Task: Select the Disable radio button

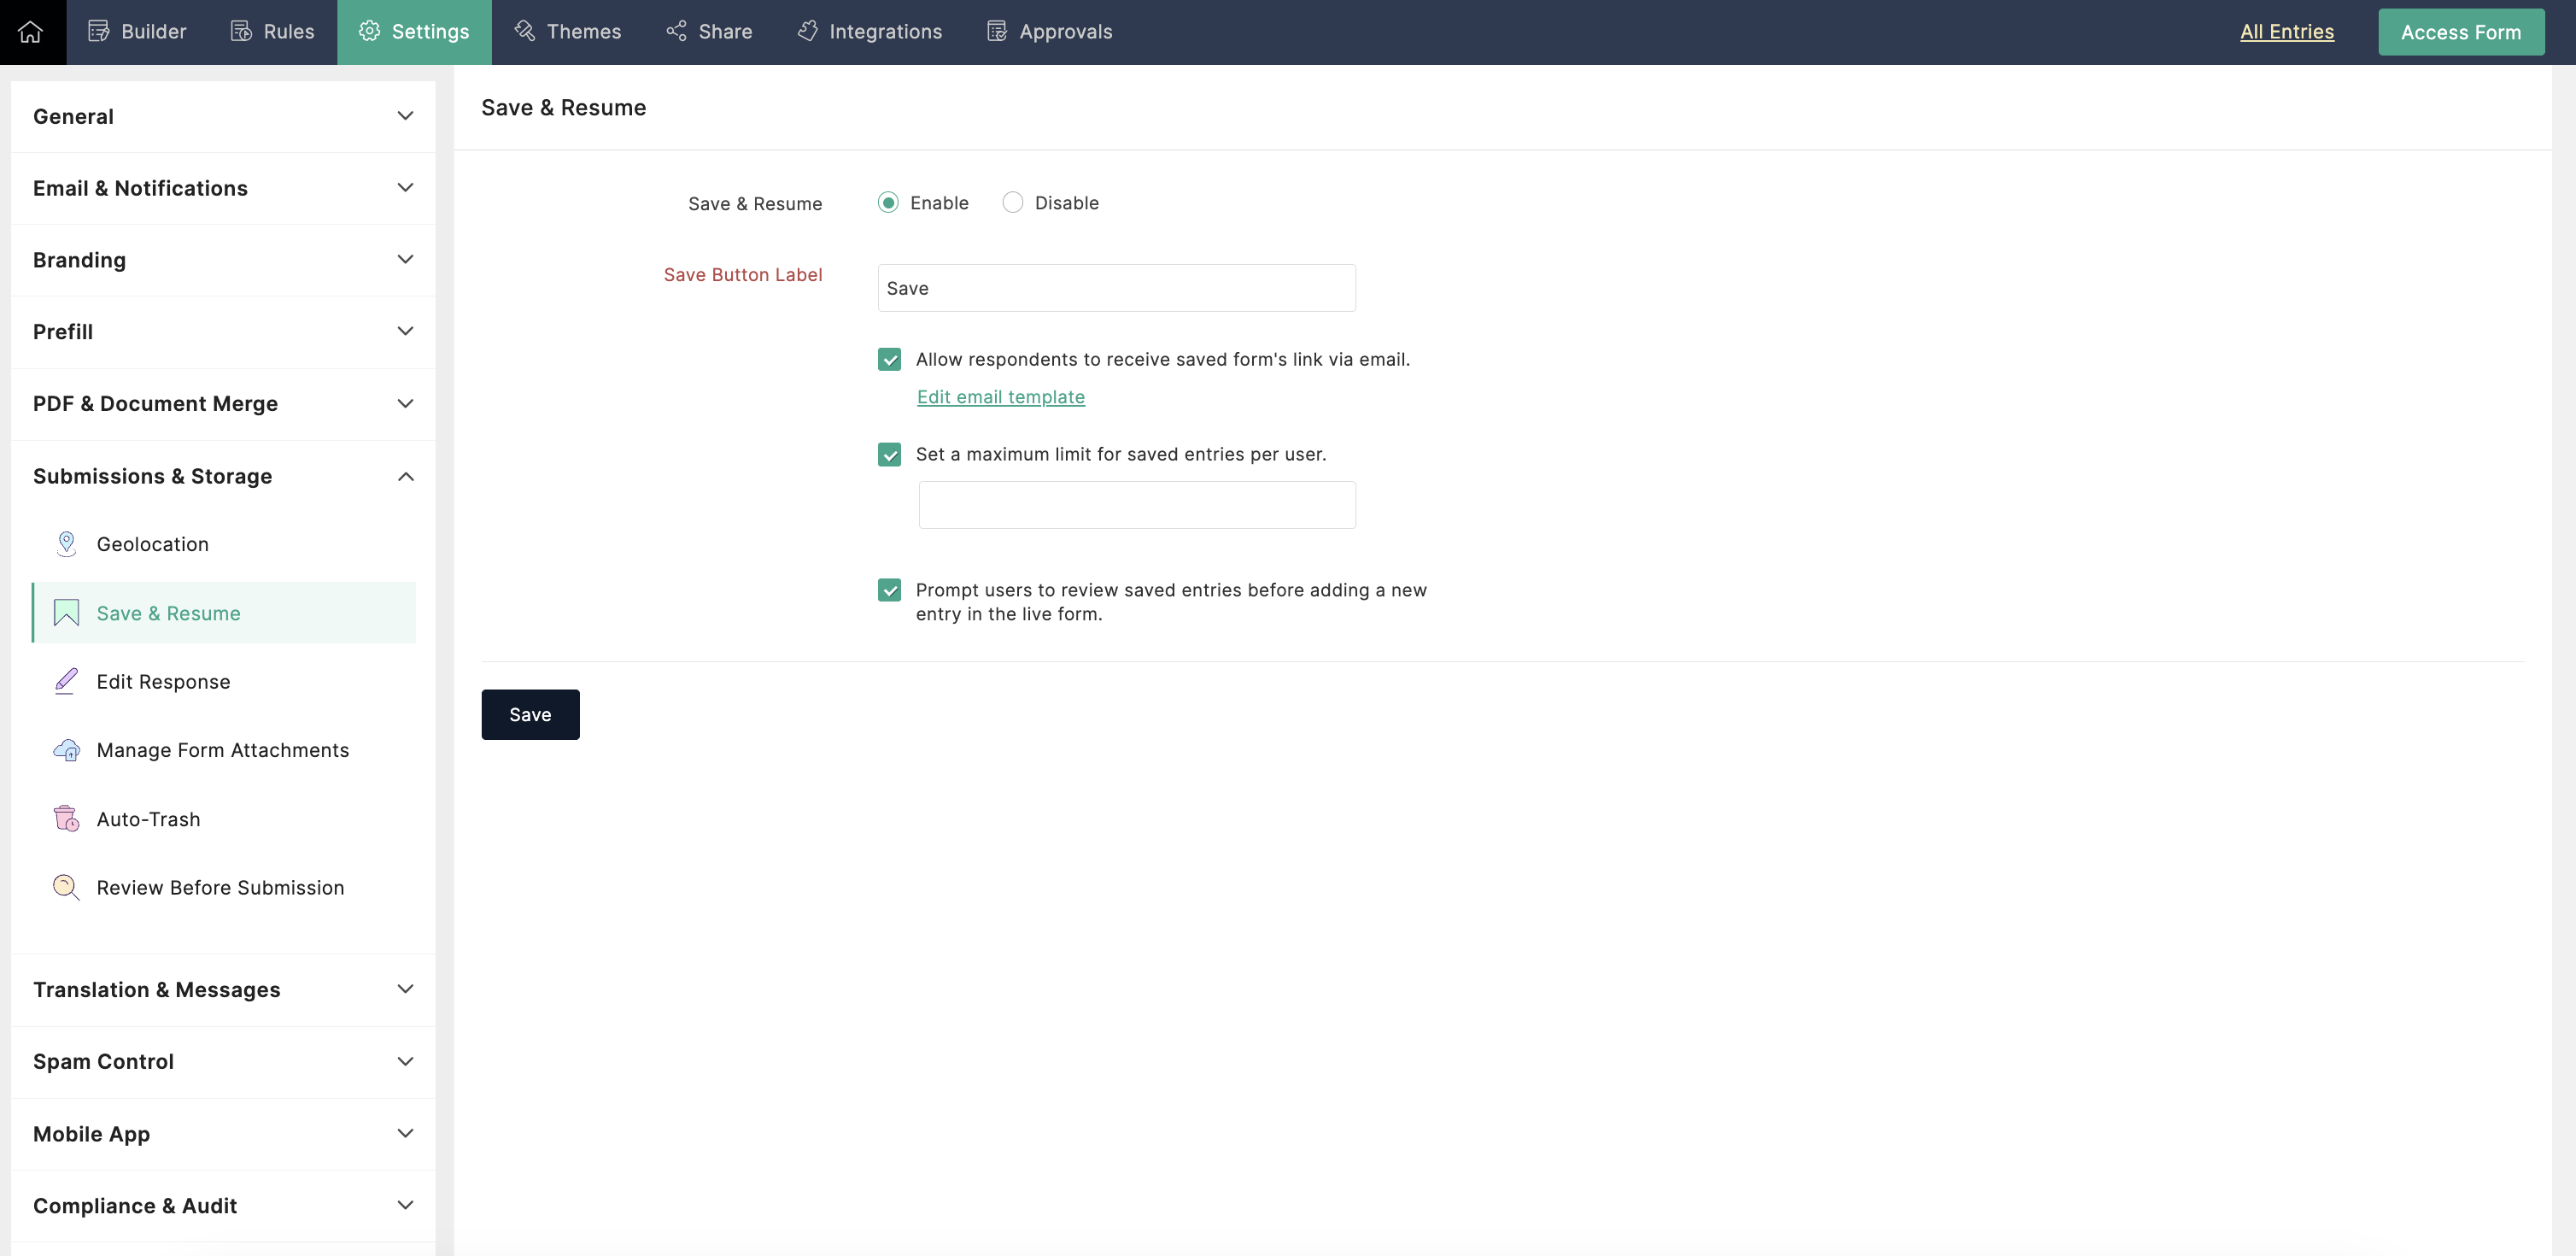Action: pyautogui.click(x=1013, y=203)
